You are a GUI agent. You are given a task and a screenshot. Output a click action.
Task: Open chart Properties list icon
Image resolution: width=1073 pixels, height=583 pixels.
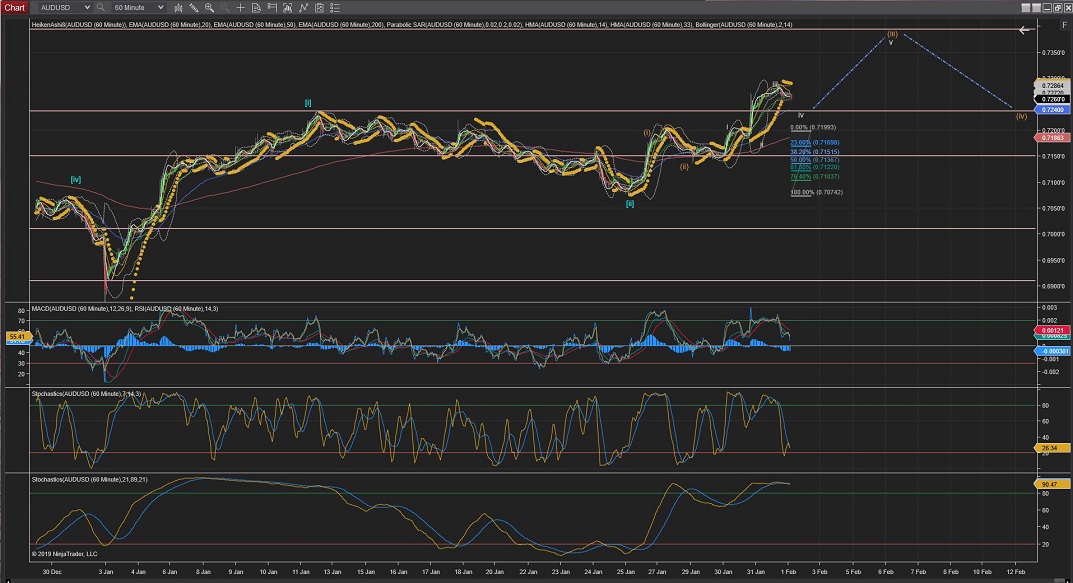(335, 8)
